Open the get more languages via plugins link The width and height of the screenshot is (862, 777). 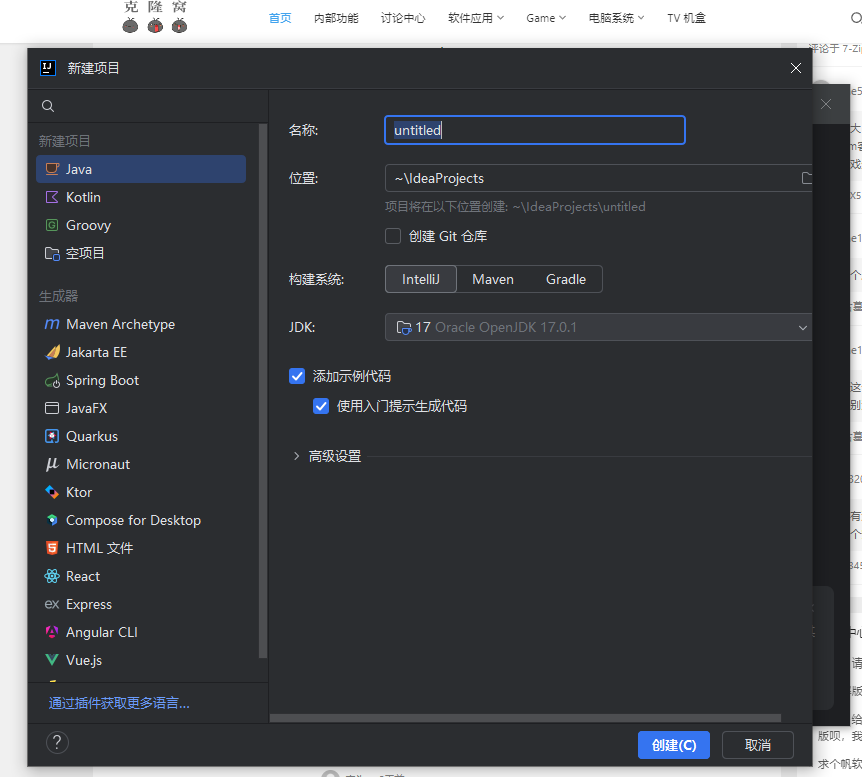[119, 703]
